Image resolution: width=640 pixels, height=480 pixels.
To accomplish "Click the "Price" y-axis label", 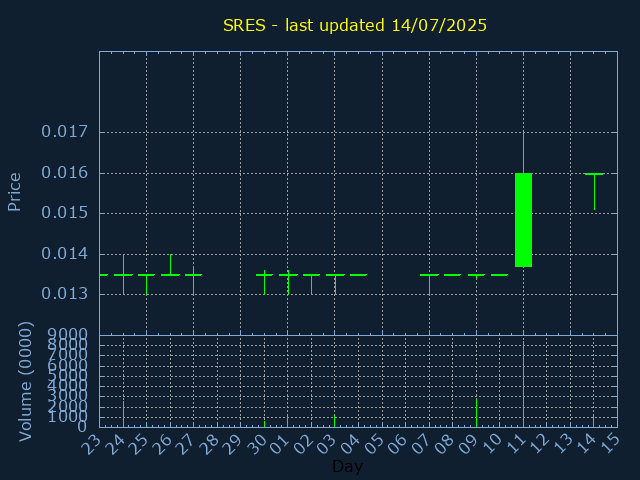I will point(14,192).
